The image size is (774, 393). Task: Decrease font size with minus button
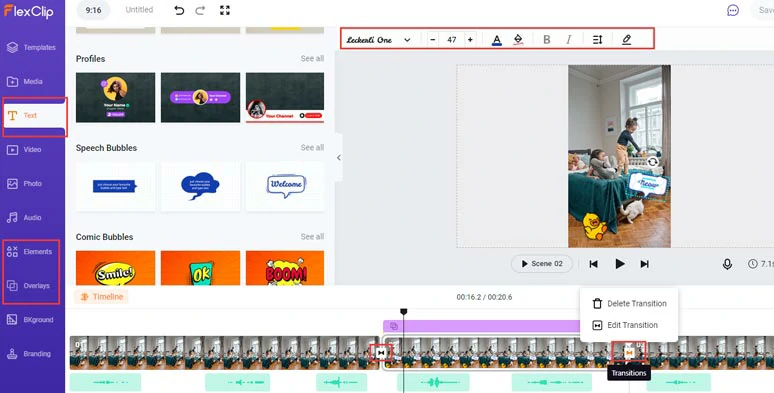433,39
